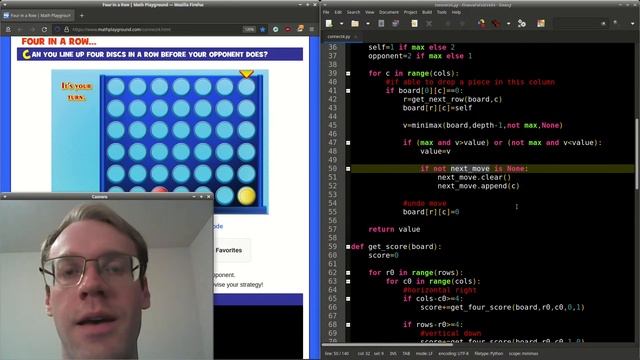
Task: Click the Save file icon in Geany toolbar
Action: (x=381, y=24)
